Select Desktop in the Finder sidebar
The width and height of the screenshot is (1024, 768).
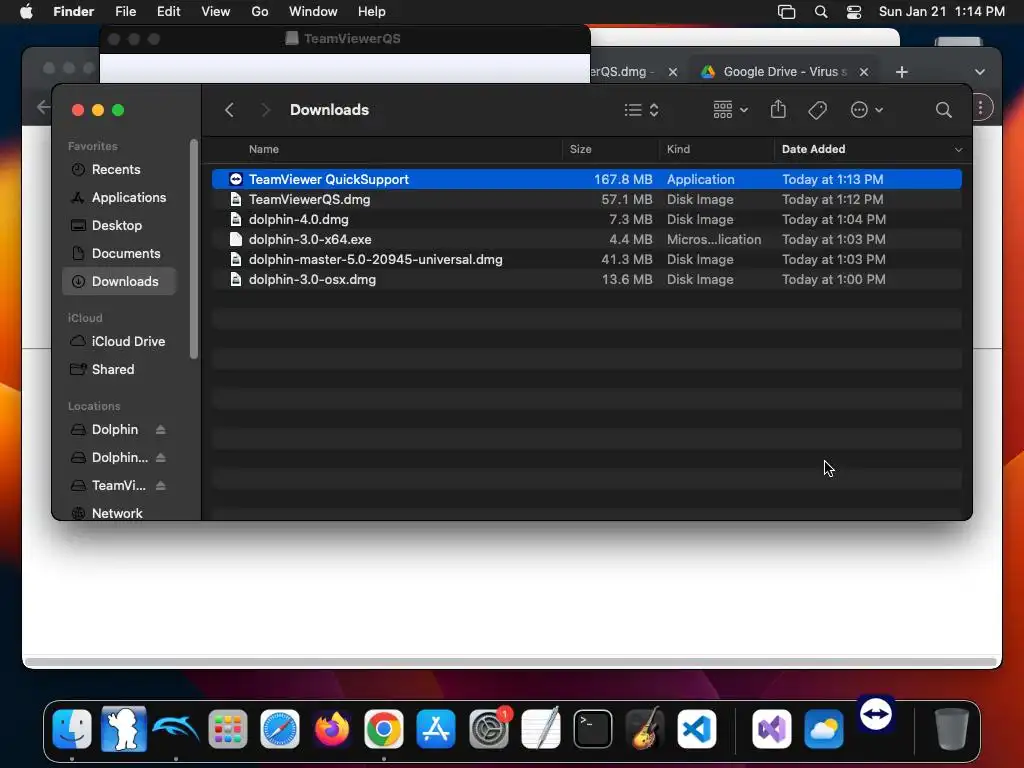click(120, 225)
